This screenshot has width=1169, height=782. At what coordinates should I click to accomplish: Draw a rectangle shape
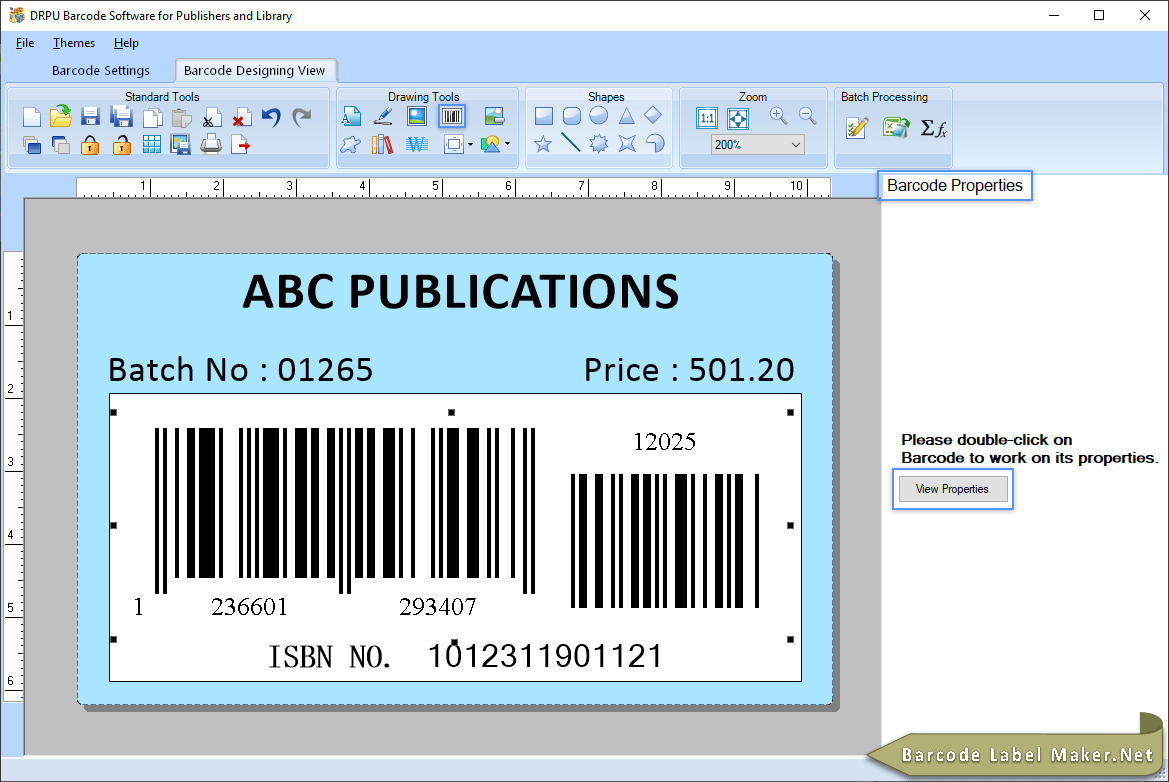[x=543, y=116]
